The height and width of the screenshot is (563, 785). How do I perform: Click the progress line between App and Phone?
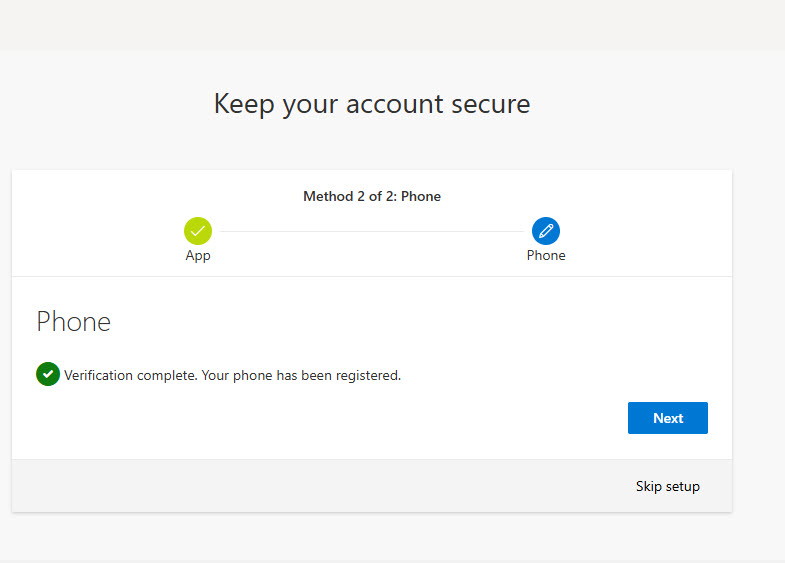coord(372,232)
